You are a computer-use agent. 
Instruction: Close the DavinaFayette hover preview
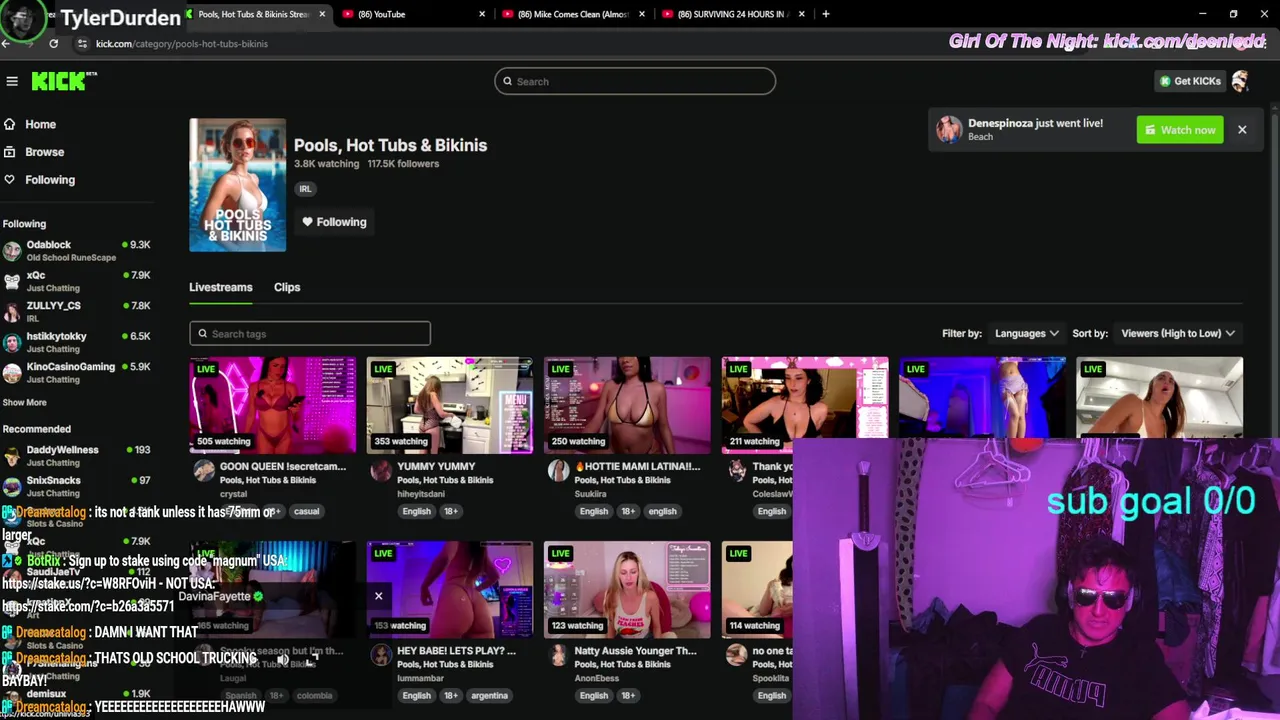pos(378,596)
